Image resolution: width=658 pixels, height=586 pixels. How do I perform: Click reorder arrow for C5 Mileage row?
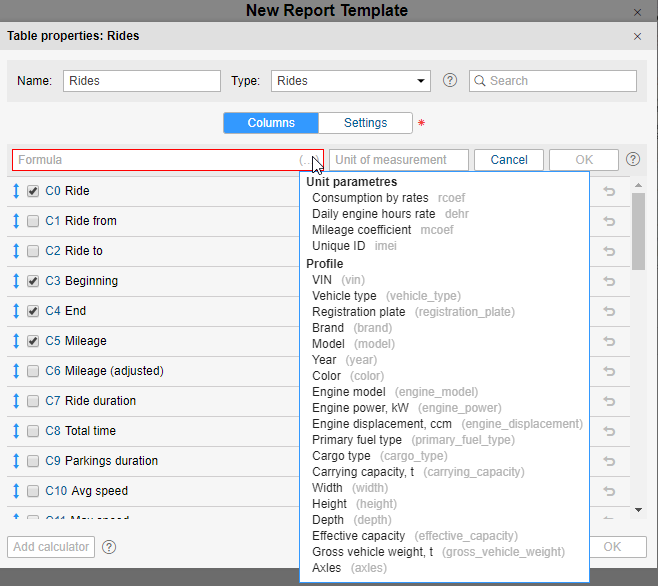[16, 341]
